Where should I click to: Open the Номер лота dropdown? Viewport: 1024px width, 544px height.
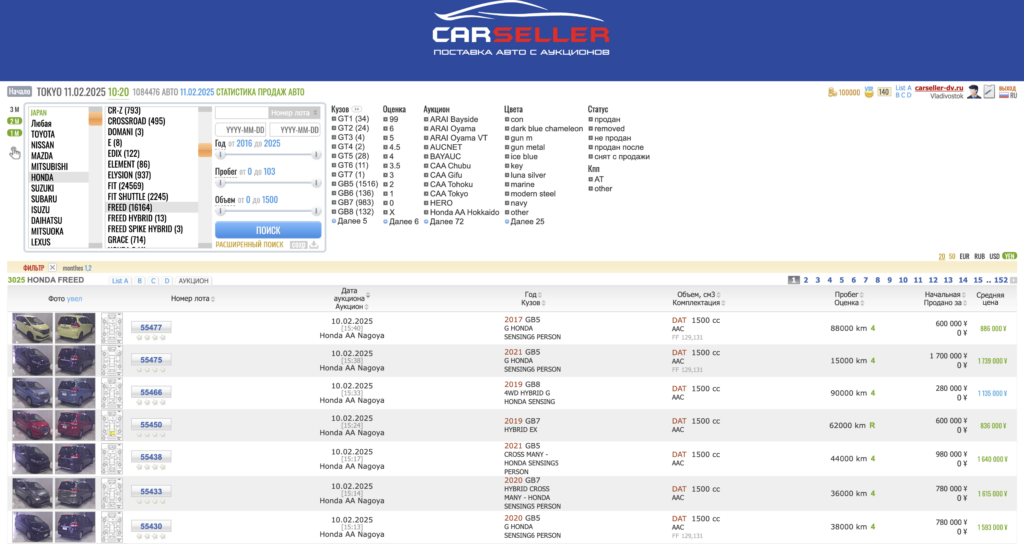pyautogui.click(x=295, y=113)
